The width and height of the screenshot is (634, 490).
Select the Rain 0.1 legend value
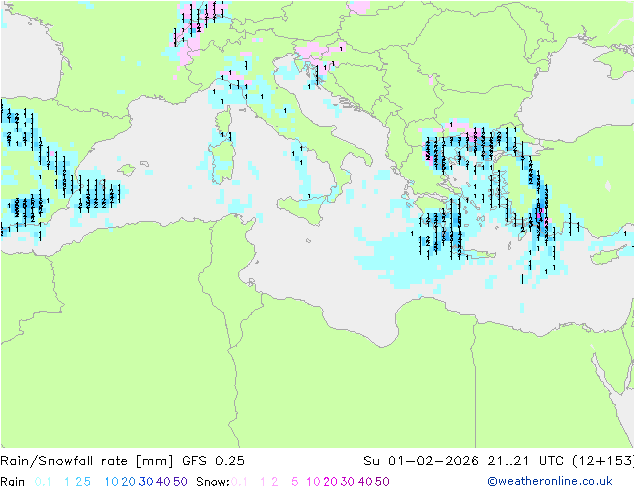click(43, 482)
